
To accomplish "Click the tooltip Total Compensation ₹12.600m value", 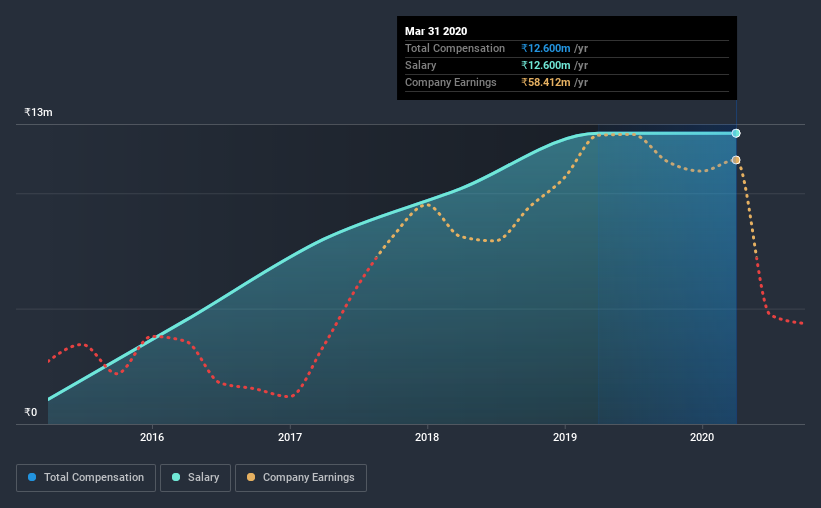I will pos(546,48).
